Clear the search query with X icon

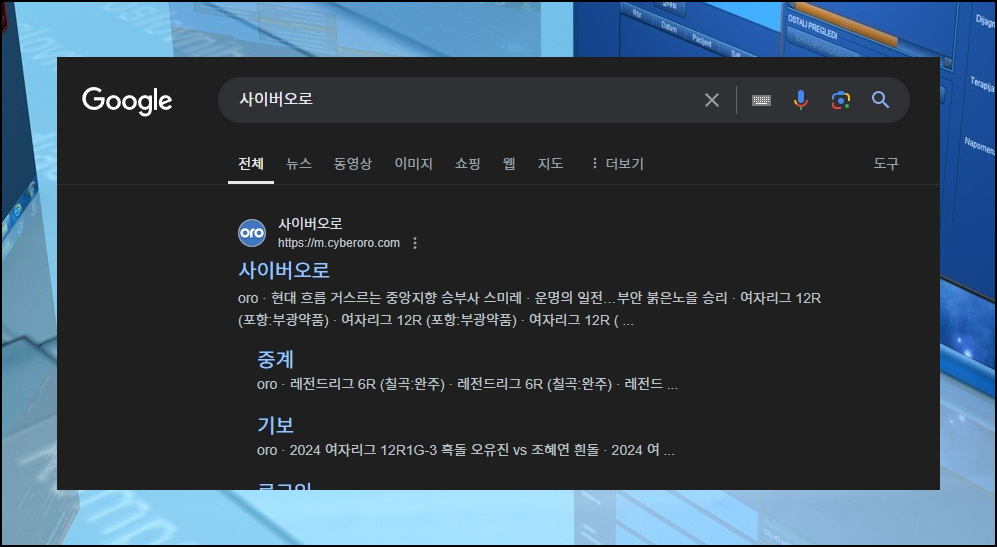[x=712, y=100]
